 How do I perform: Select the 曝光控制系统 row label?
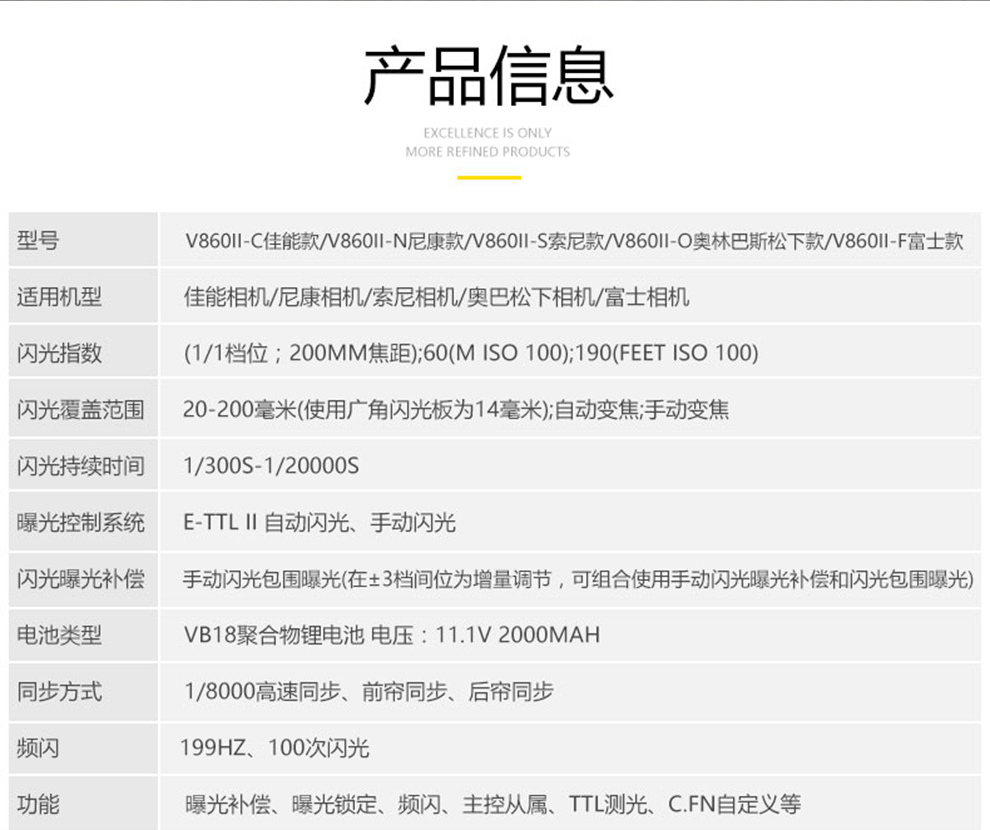coord(80,522)
